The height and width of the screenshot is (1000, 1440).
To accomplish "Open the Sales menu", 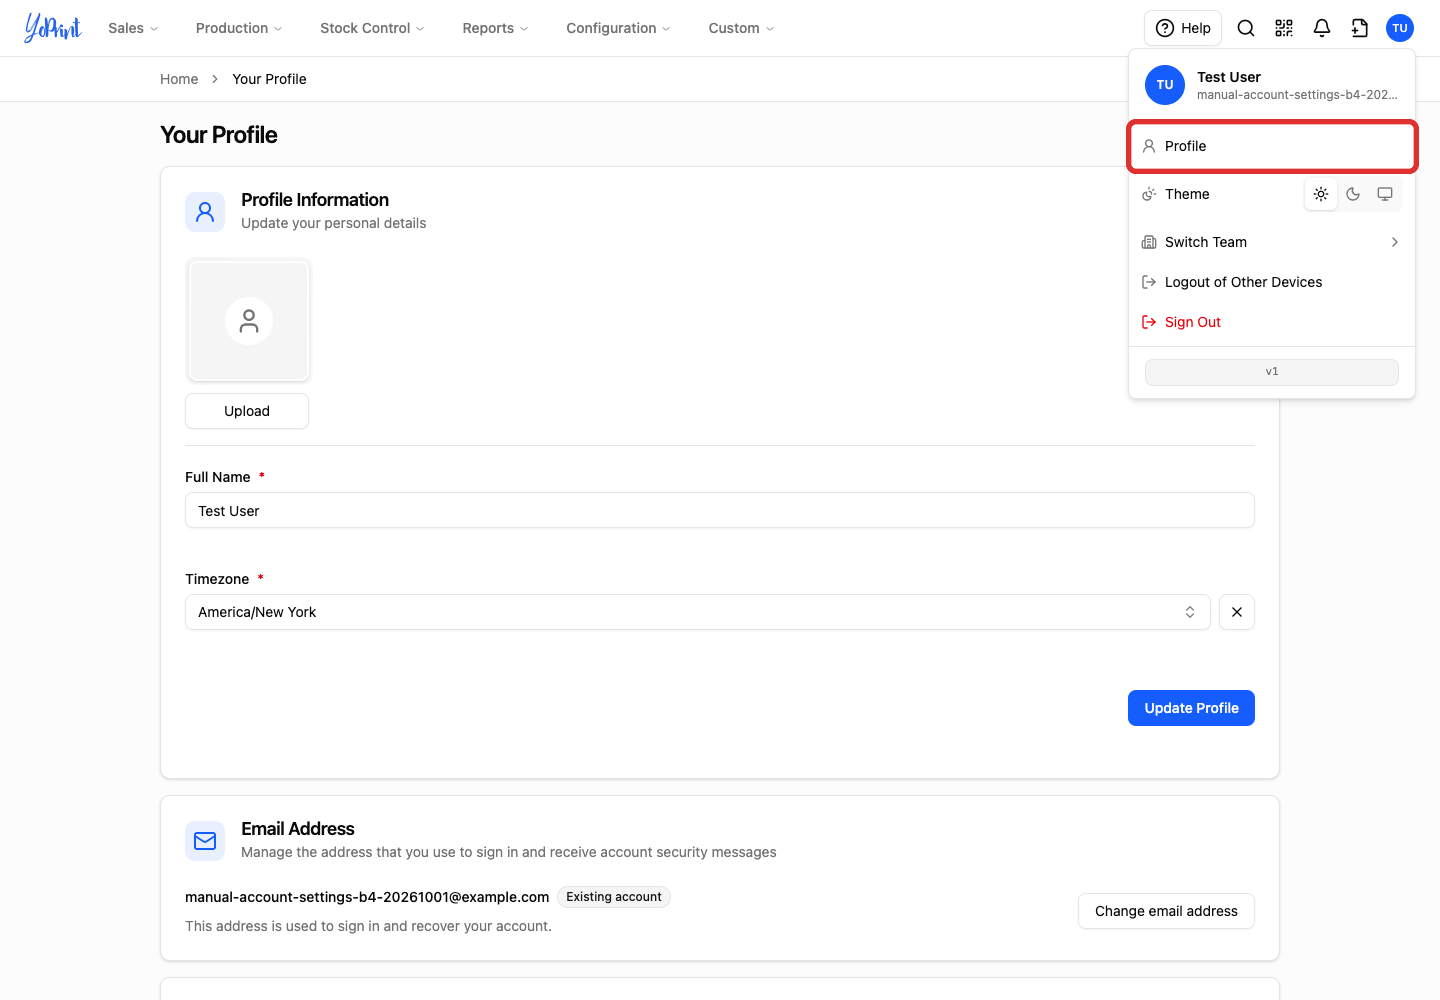I will 133,28.
